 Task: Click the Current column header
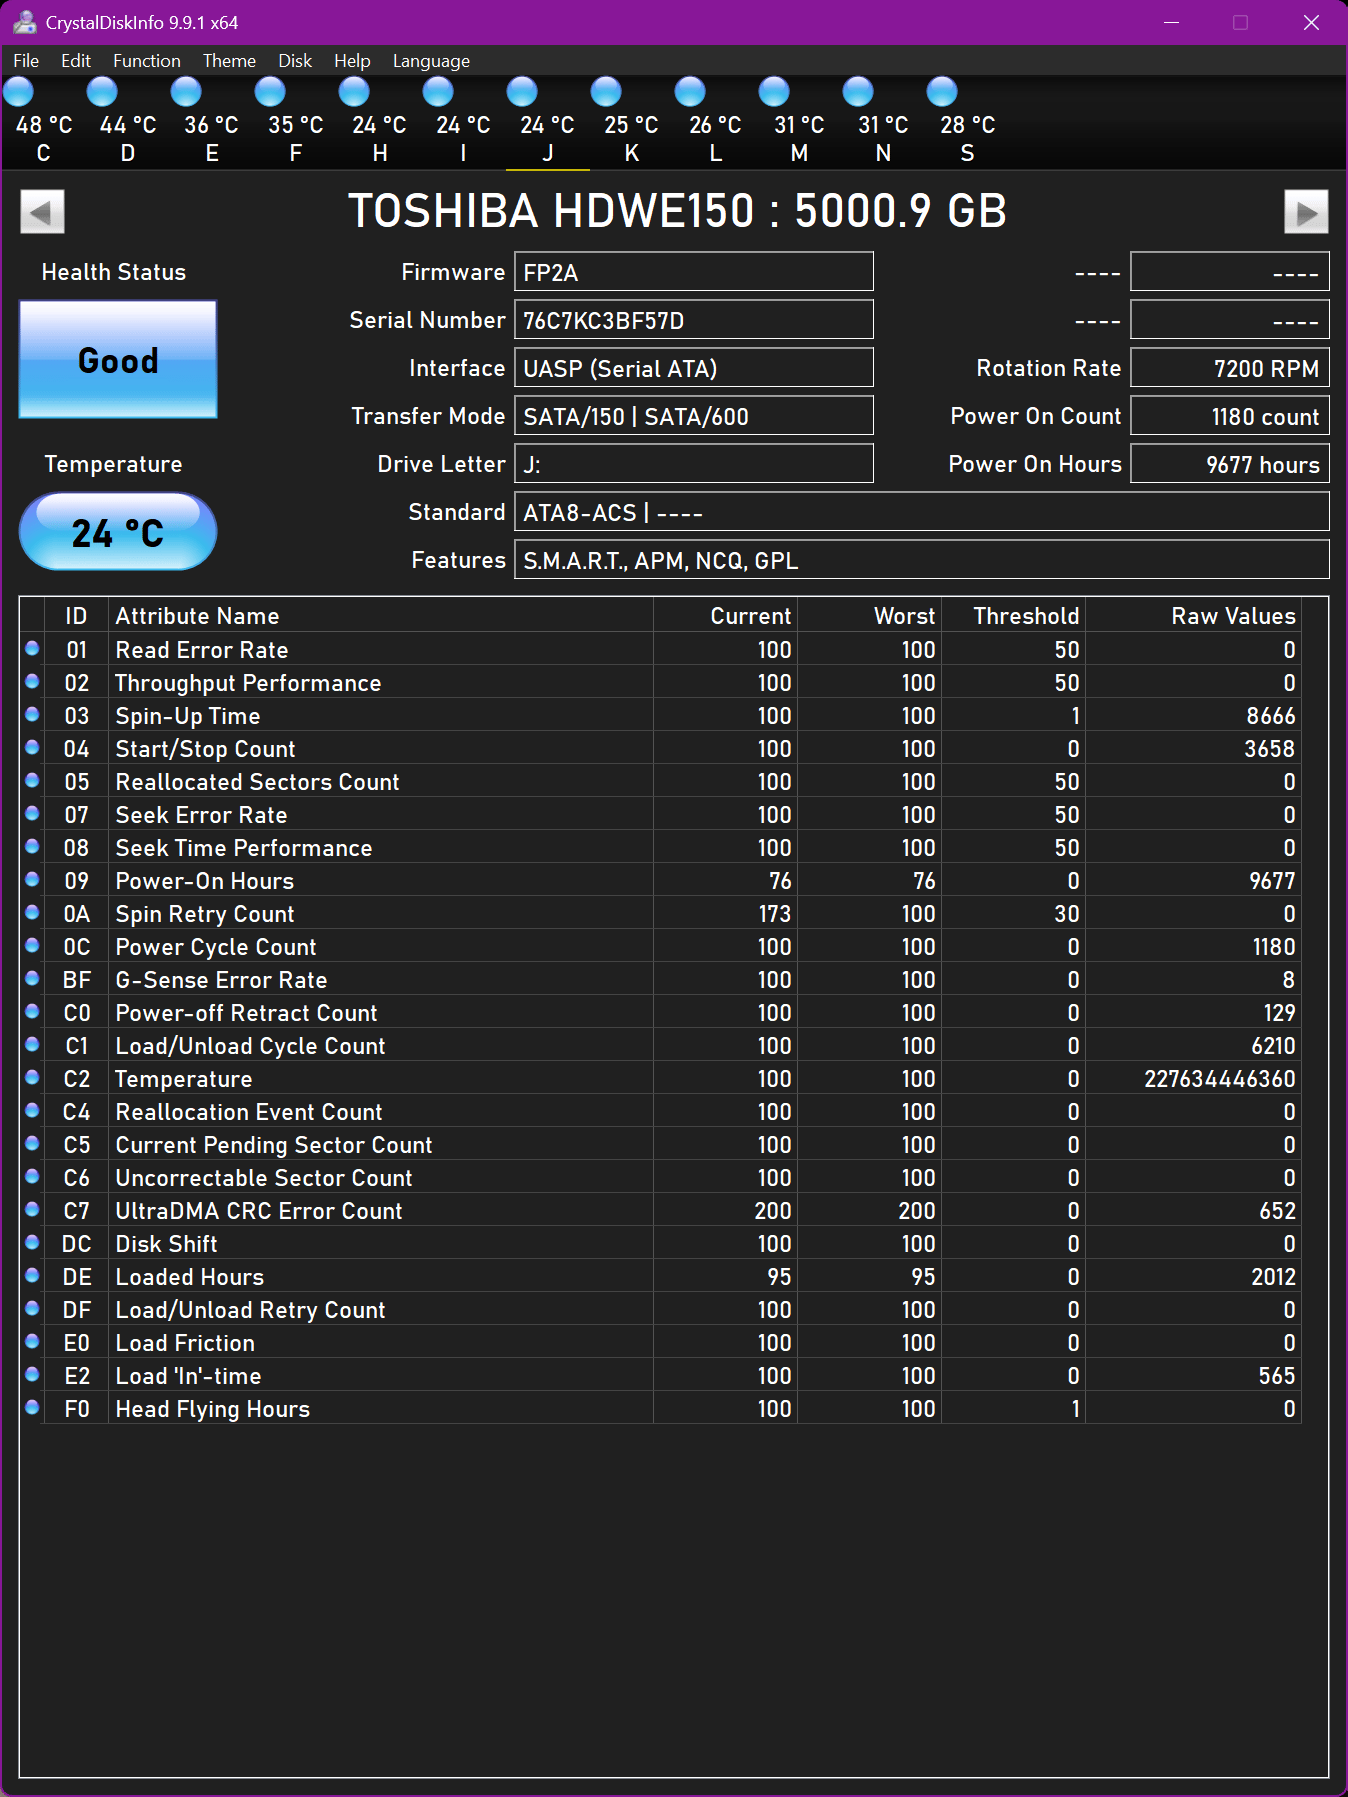point(725,615)
